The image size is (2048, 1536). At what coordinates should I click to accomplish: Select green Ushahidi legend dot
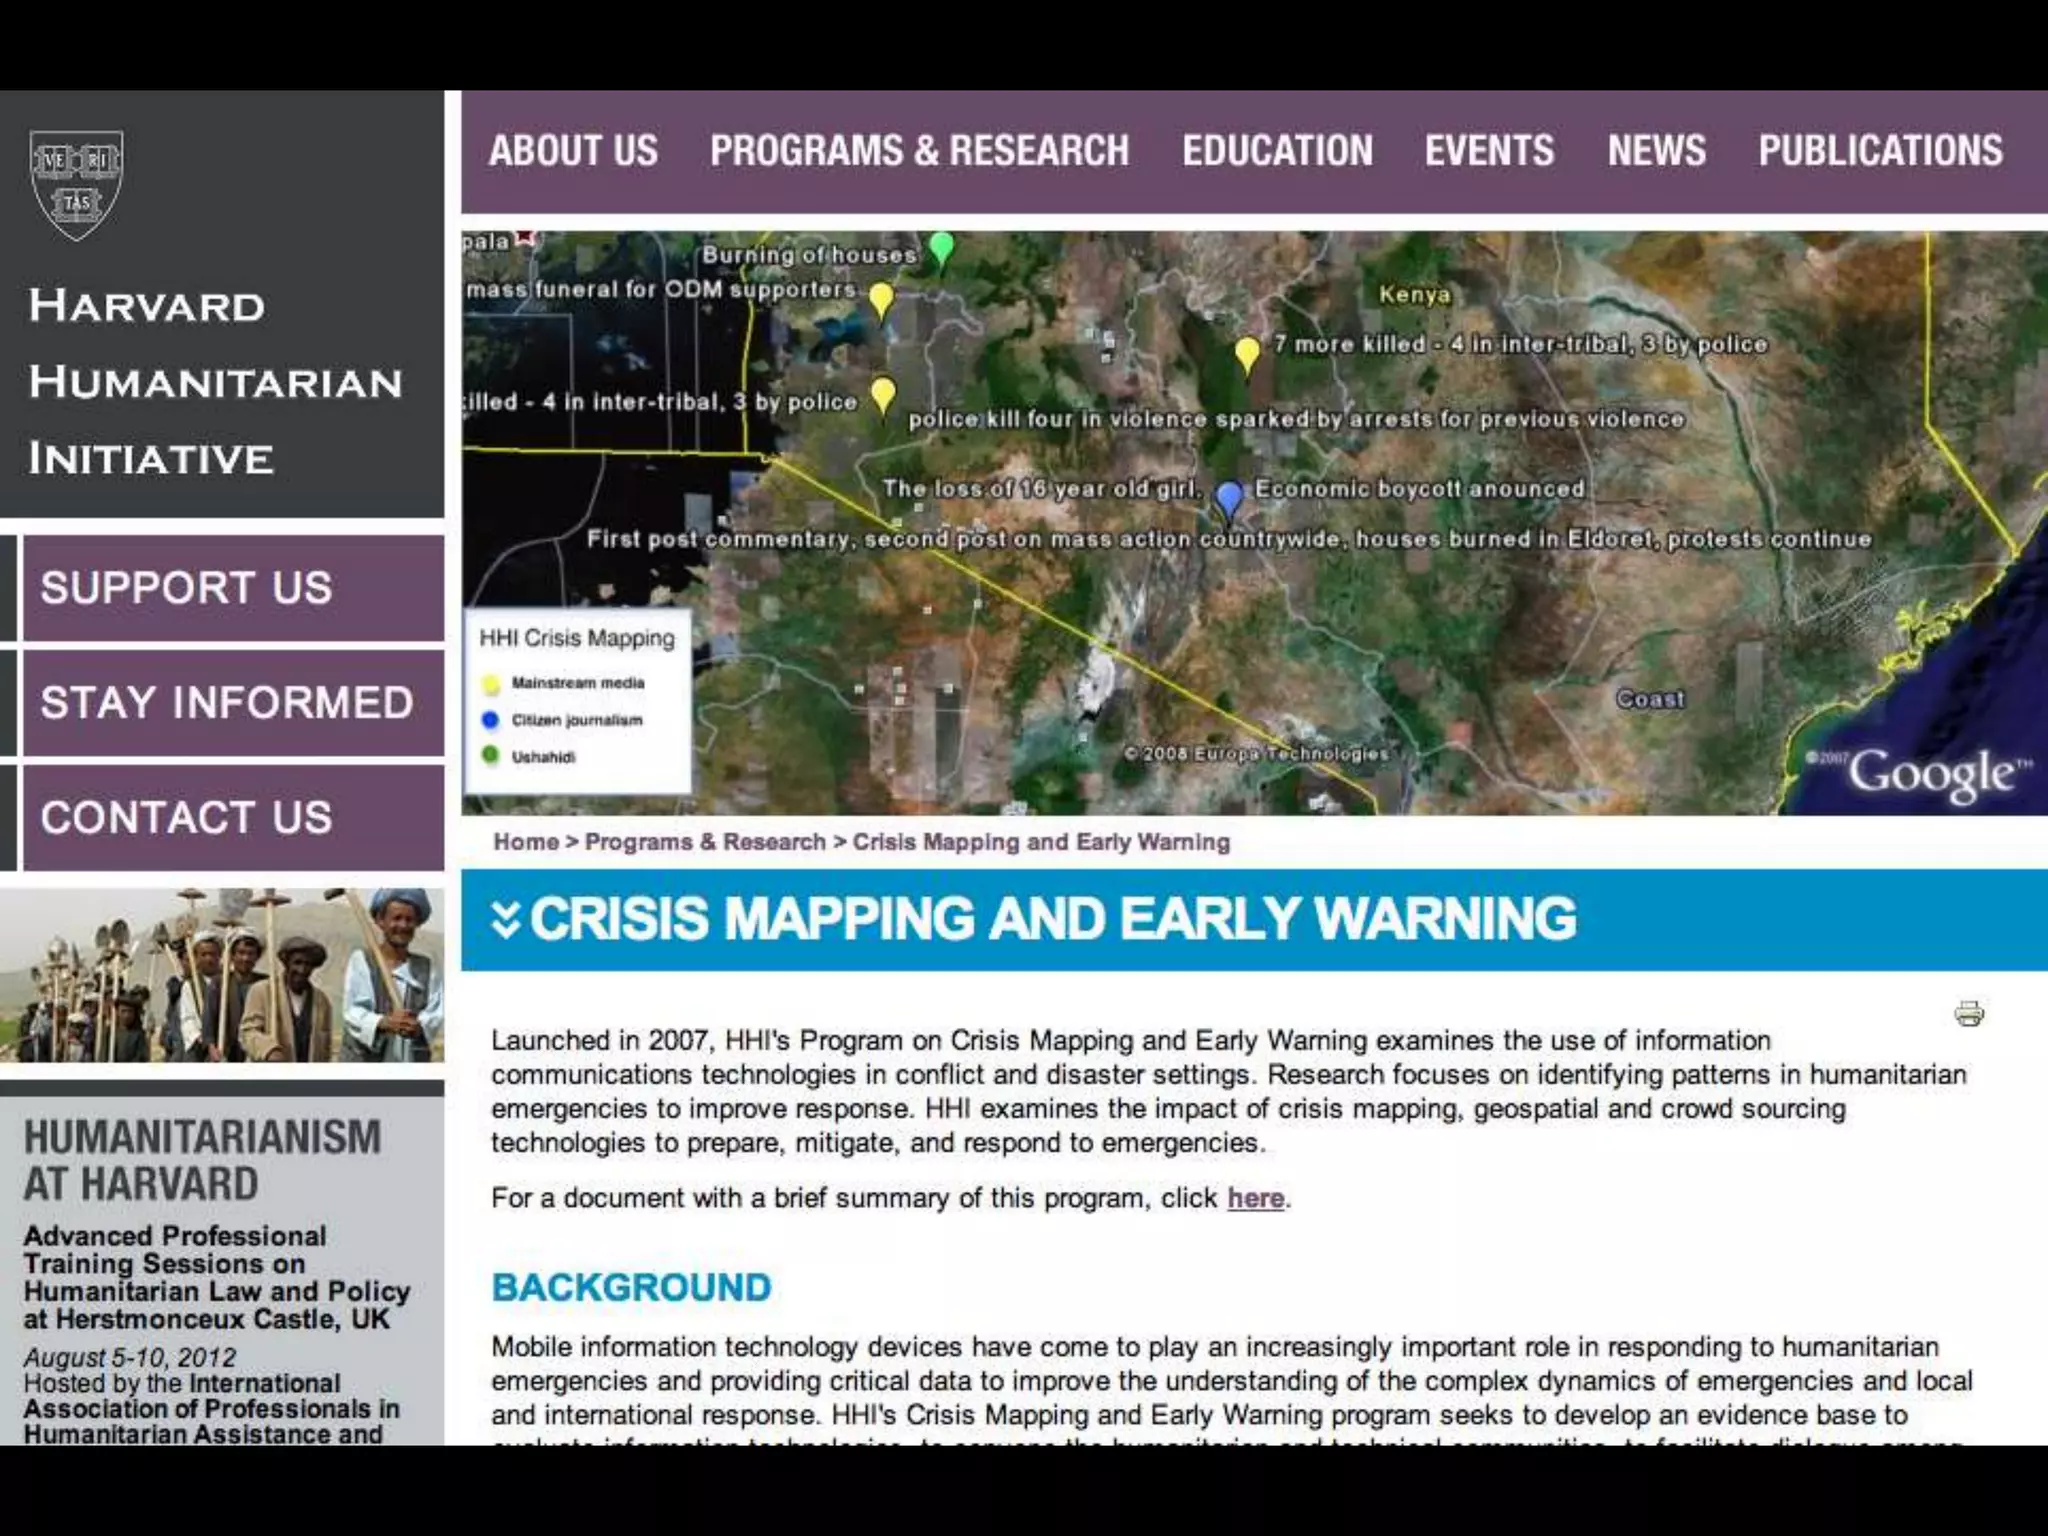tap(490, 756)
